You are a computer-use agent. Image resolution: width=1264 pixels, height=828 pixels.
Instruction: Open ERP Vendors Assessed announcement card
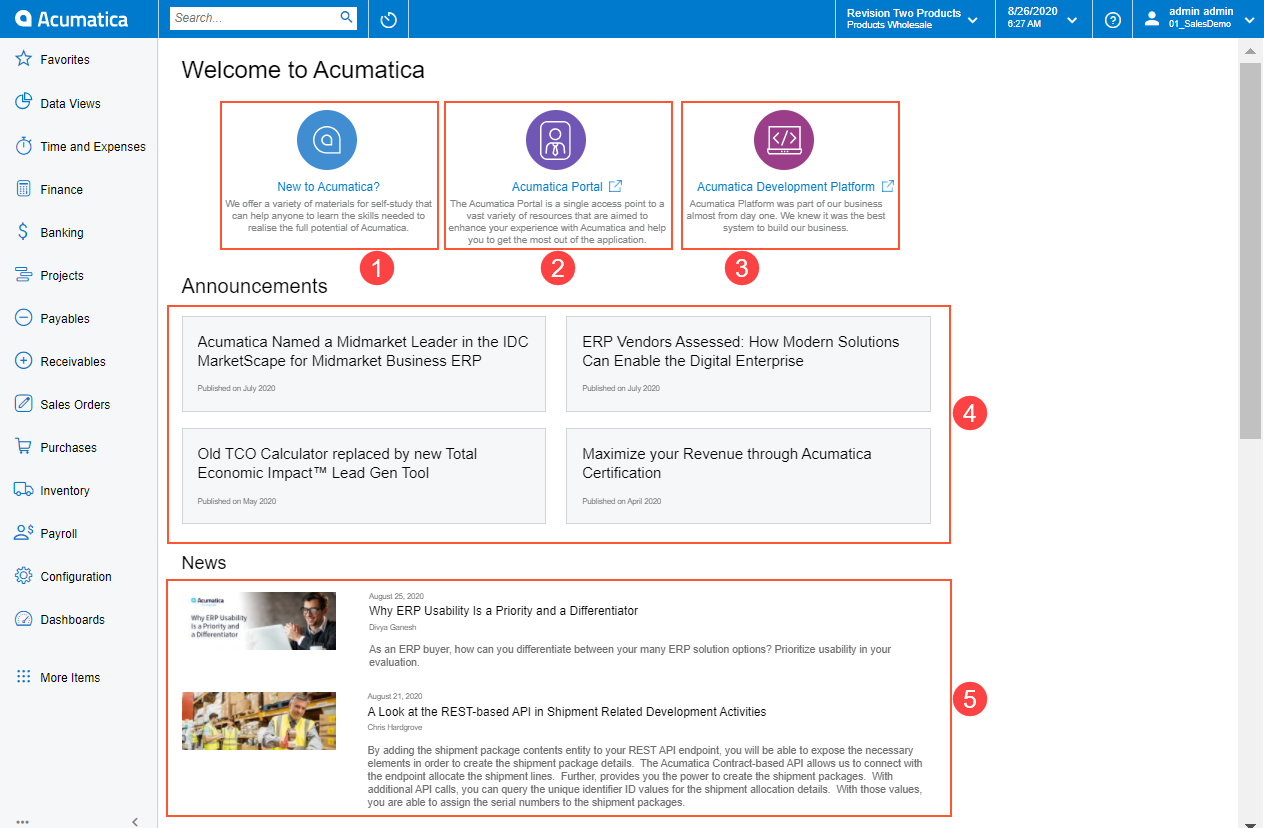(x=748, y=364)
